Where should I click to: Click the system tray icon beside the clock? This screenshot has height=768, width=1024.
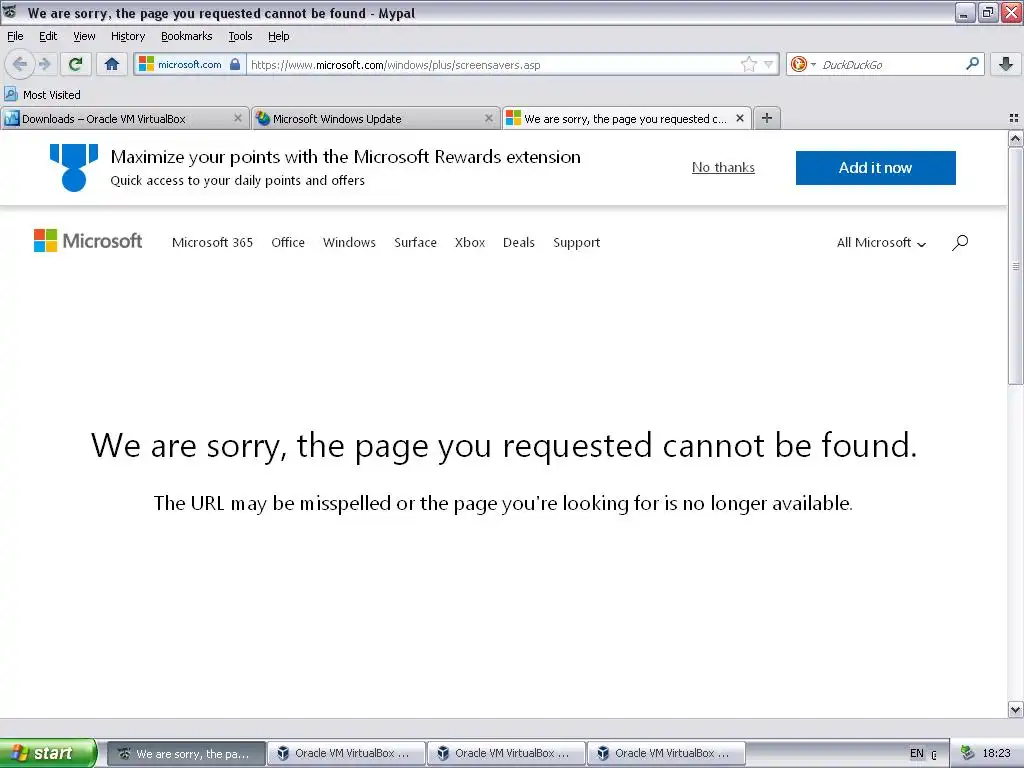click(968, 753)
